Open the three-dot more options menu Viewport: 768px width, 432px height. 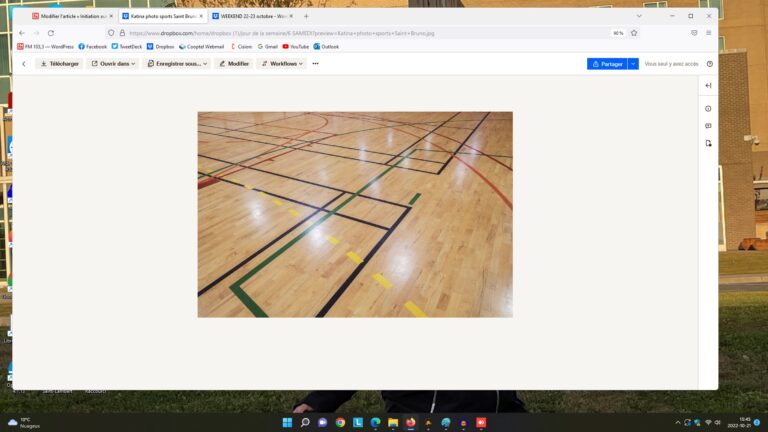(315, 64)
